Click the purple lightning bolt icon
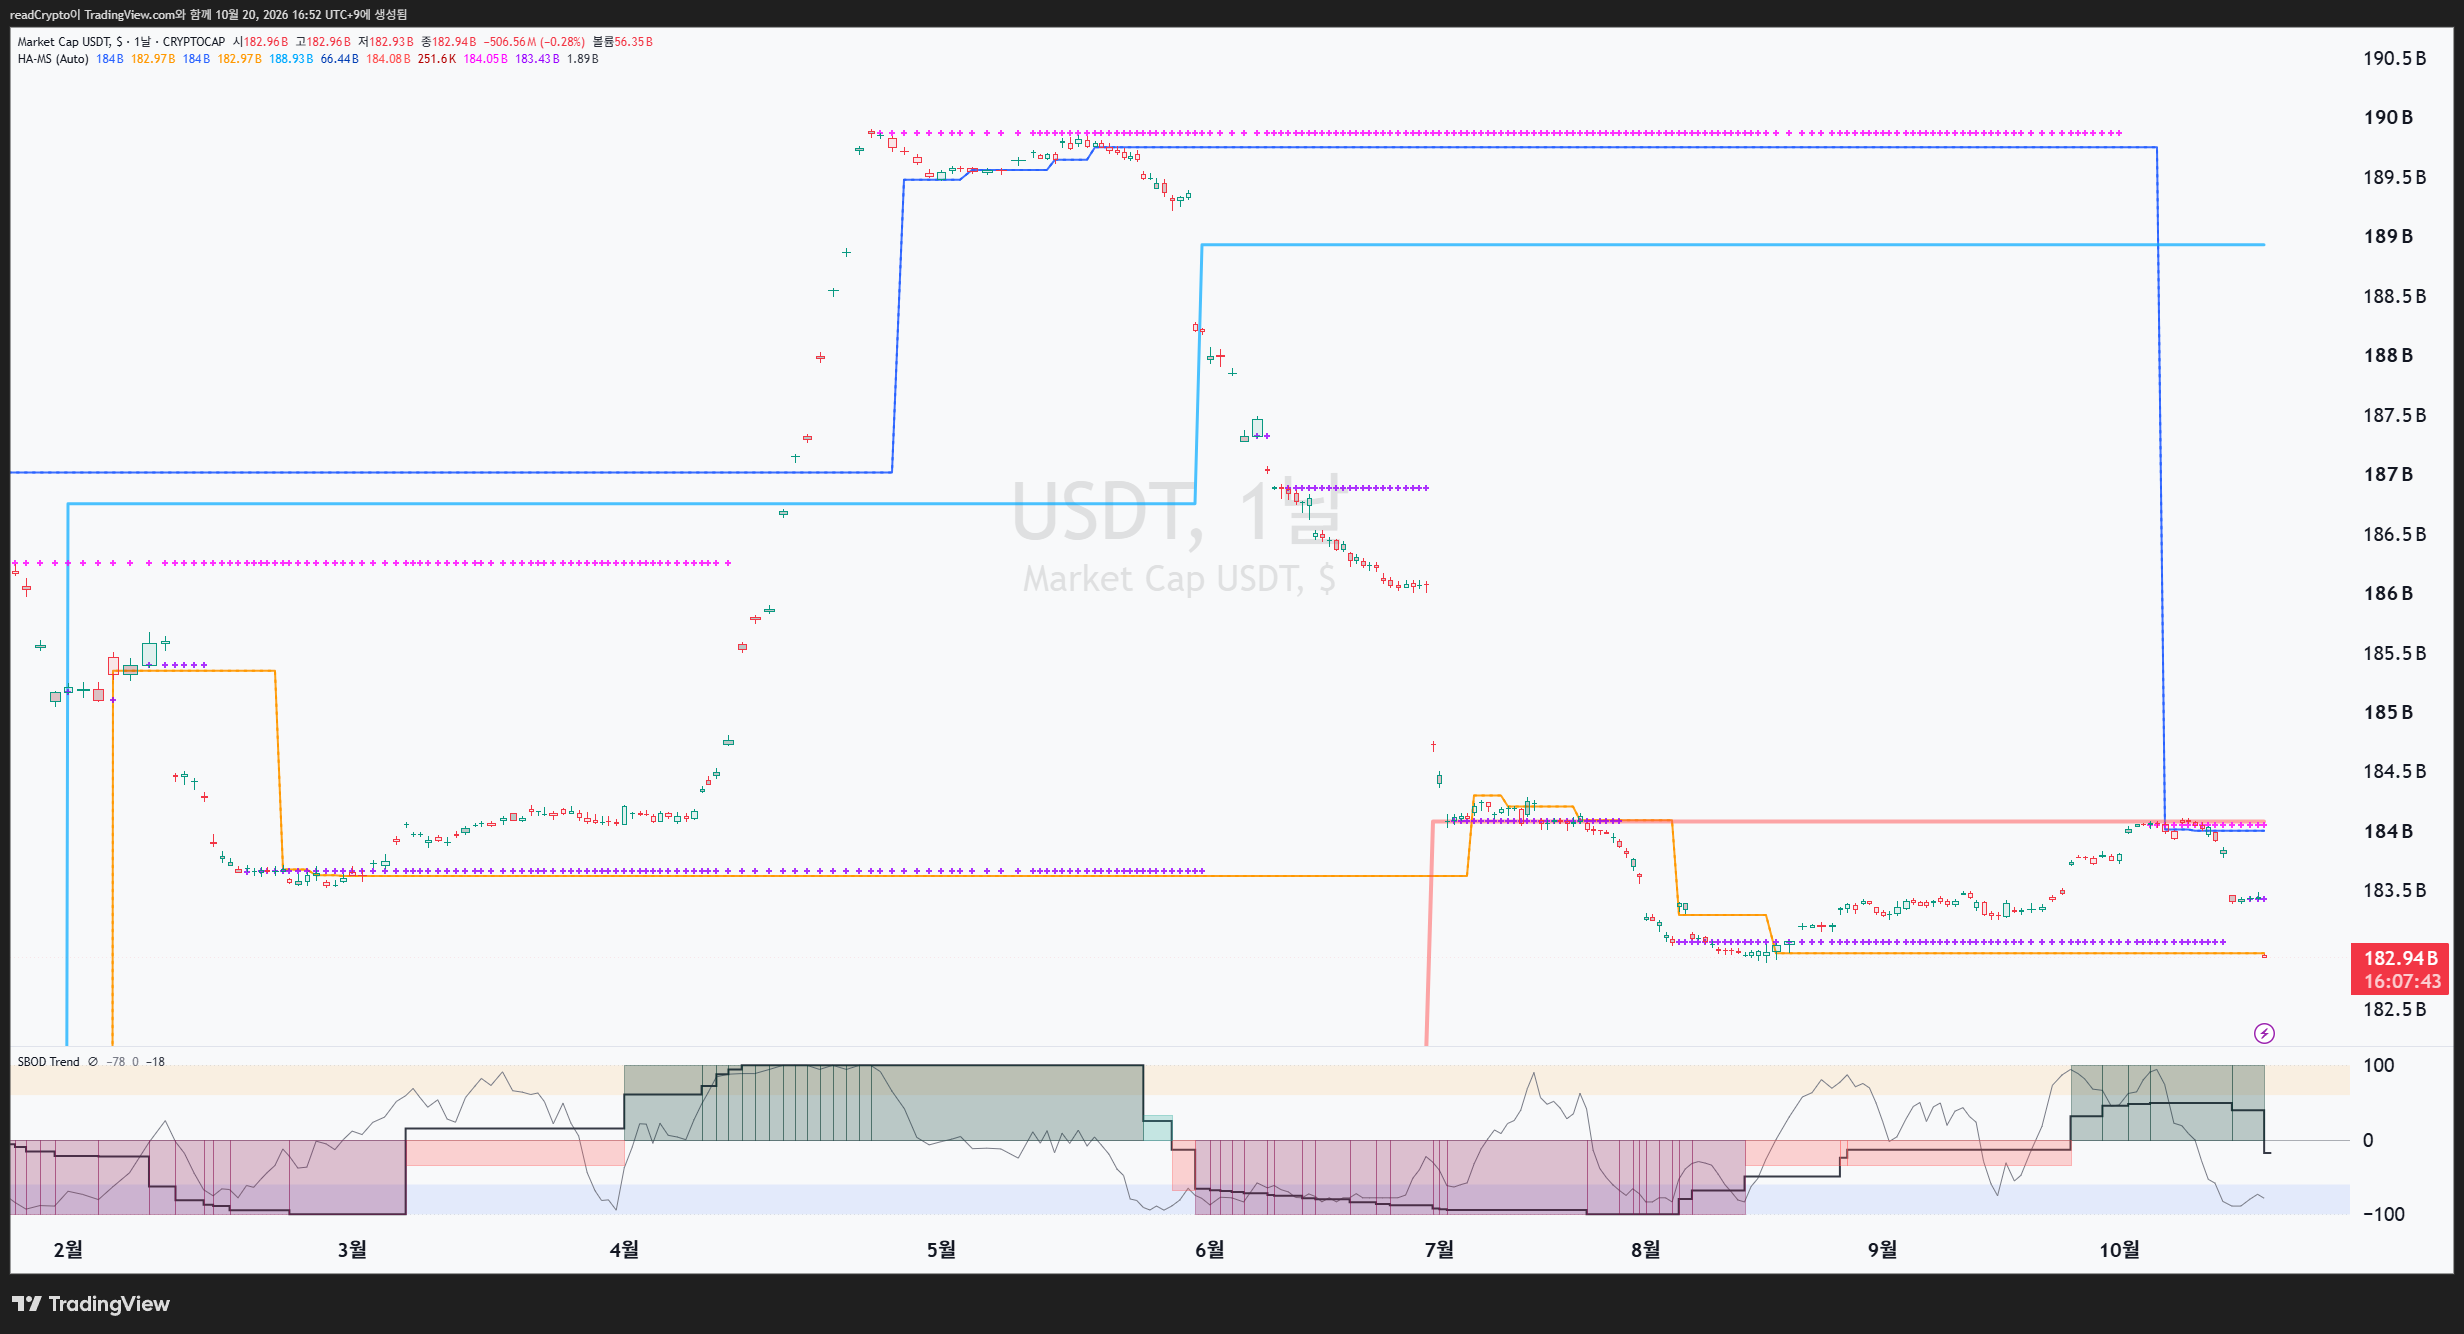 tap(2264, 1033)
